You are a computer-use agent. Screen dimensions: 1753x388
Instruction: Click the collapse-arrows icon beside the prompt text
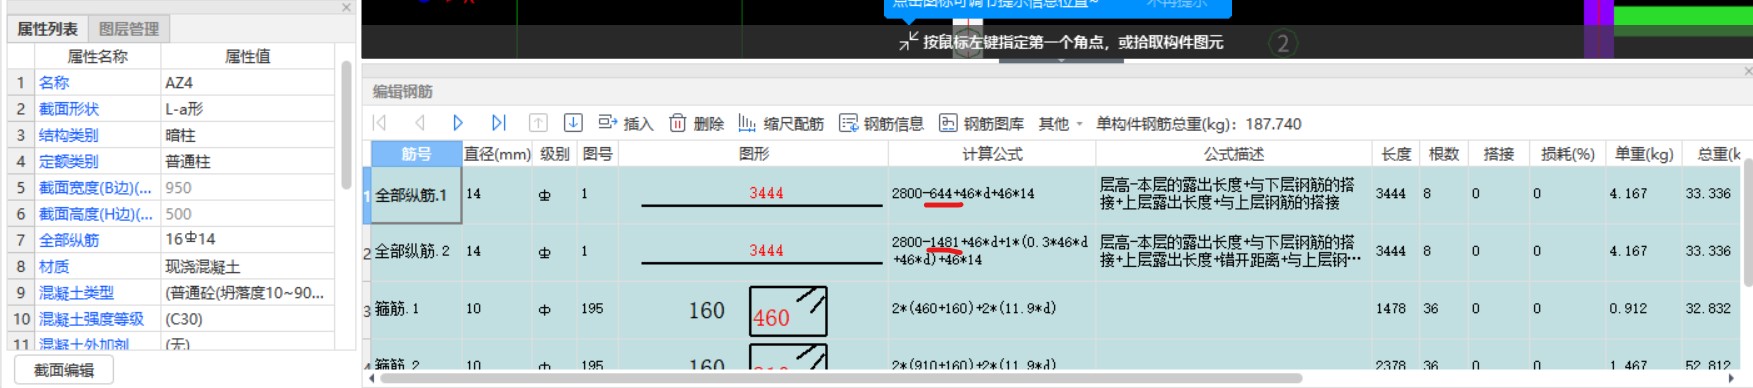pyautogui.click(x=908, y=41)
